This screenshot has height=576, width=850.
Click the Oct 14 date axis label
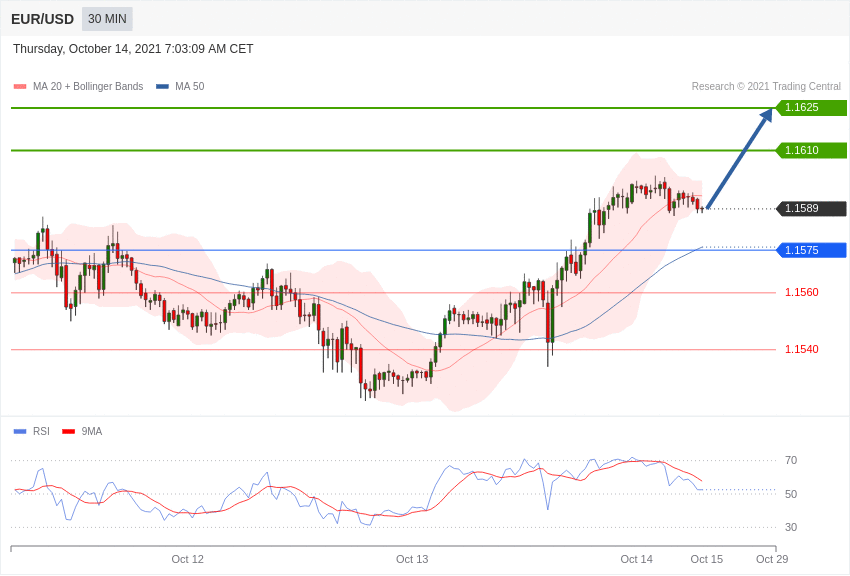click(636, 559)
